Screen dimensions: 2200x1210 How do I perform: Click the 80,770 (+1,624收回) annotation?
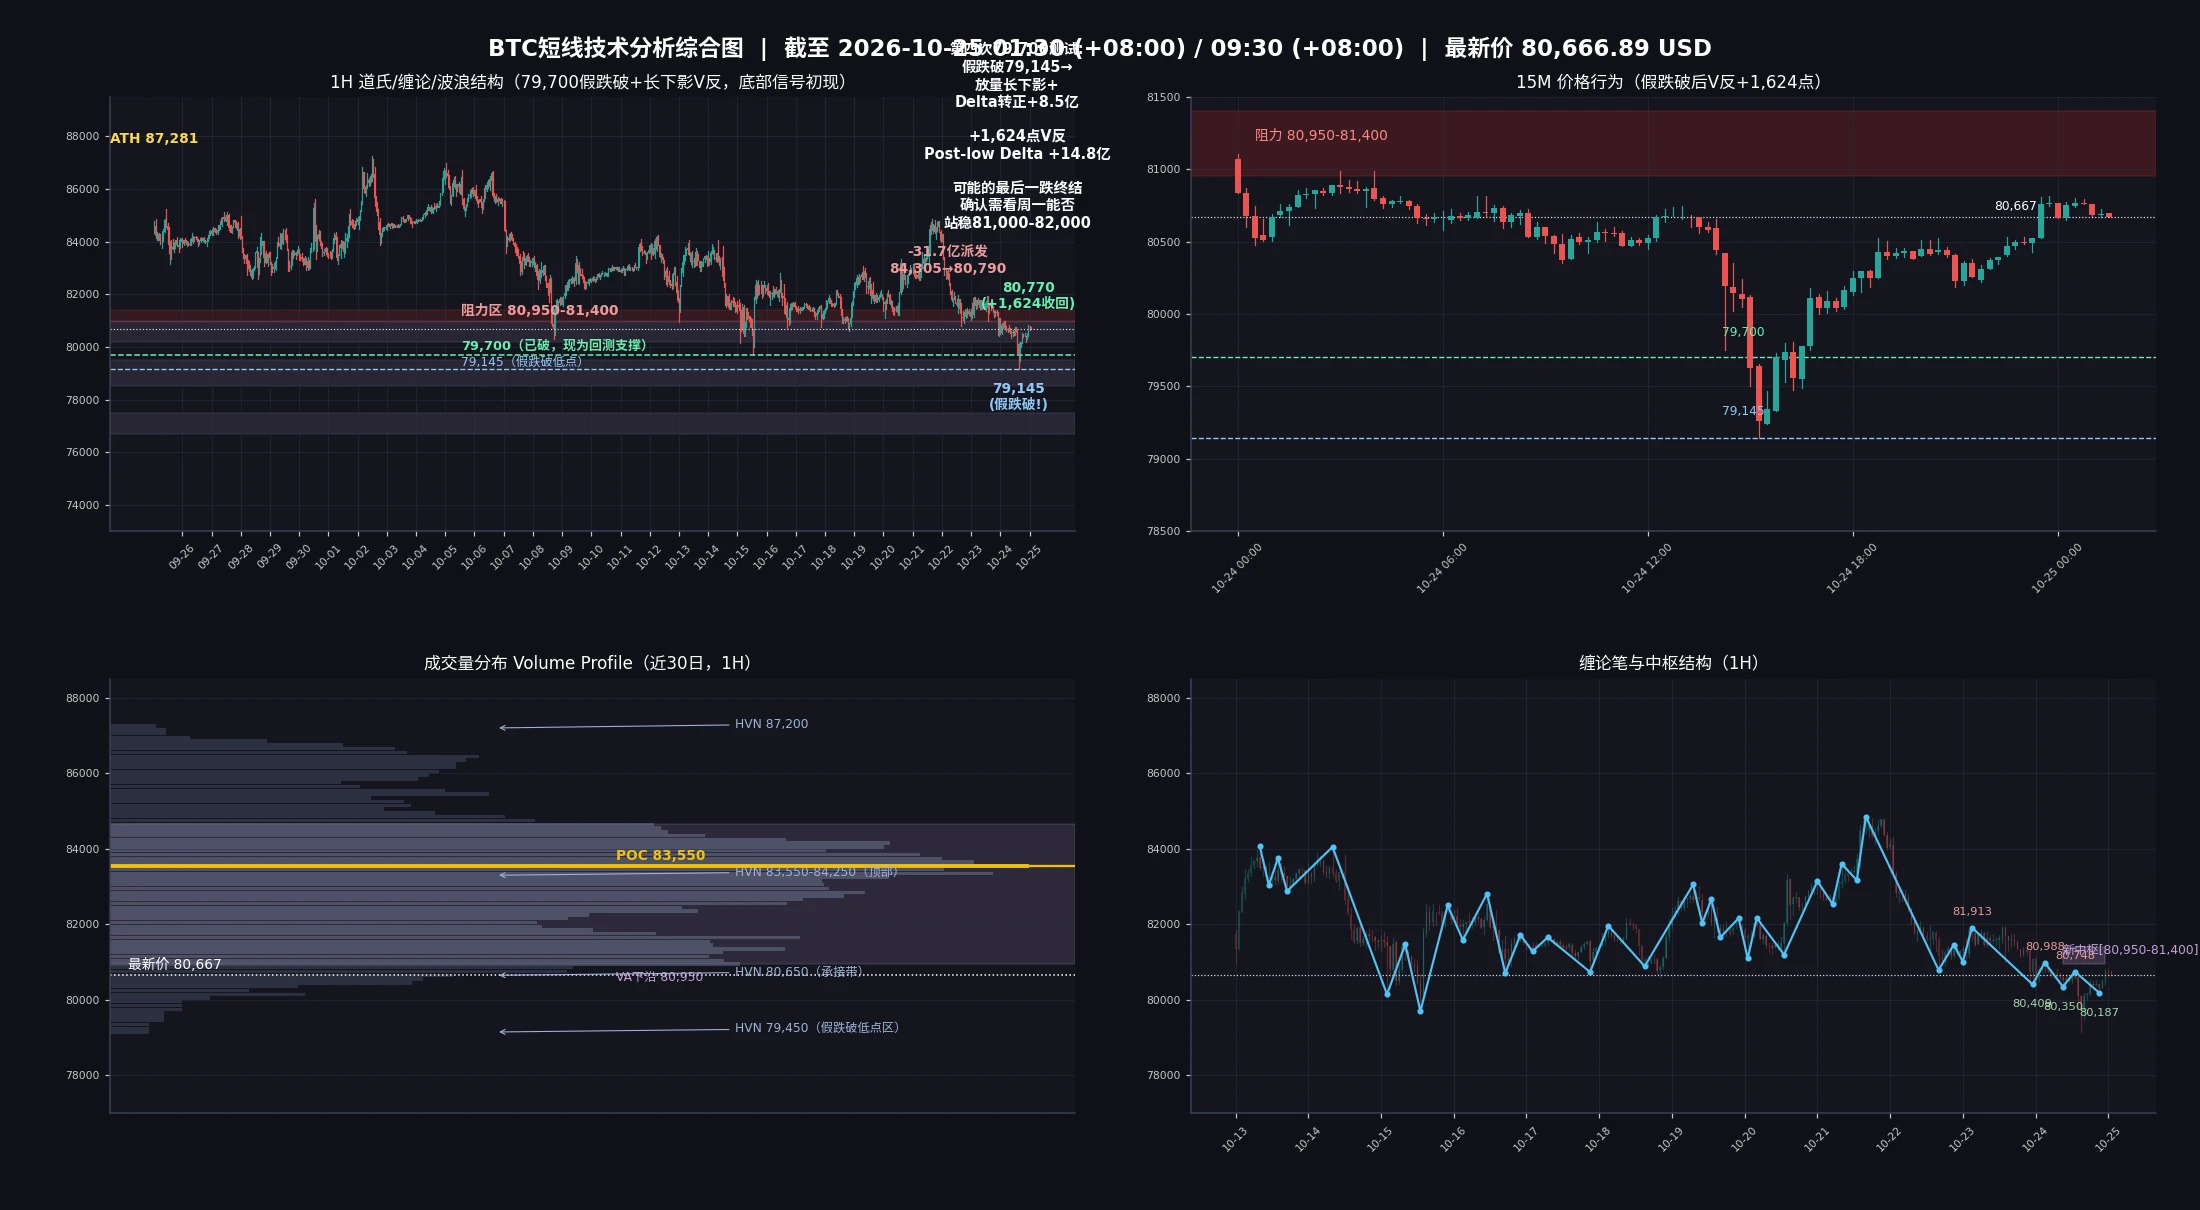pyautogui.click(x=1028, y=295)
